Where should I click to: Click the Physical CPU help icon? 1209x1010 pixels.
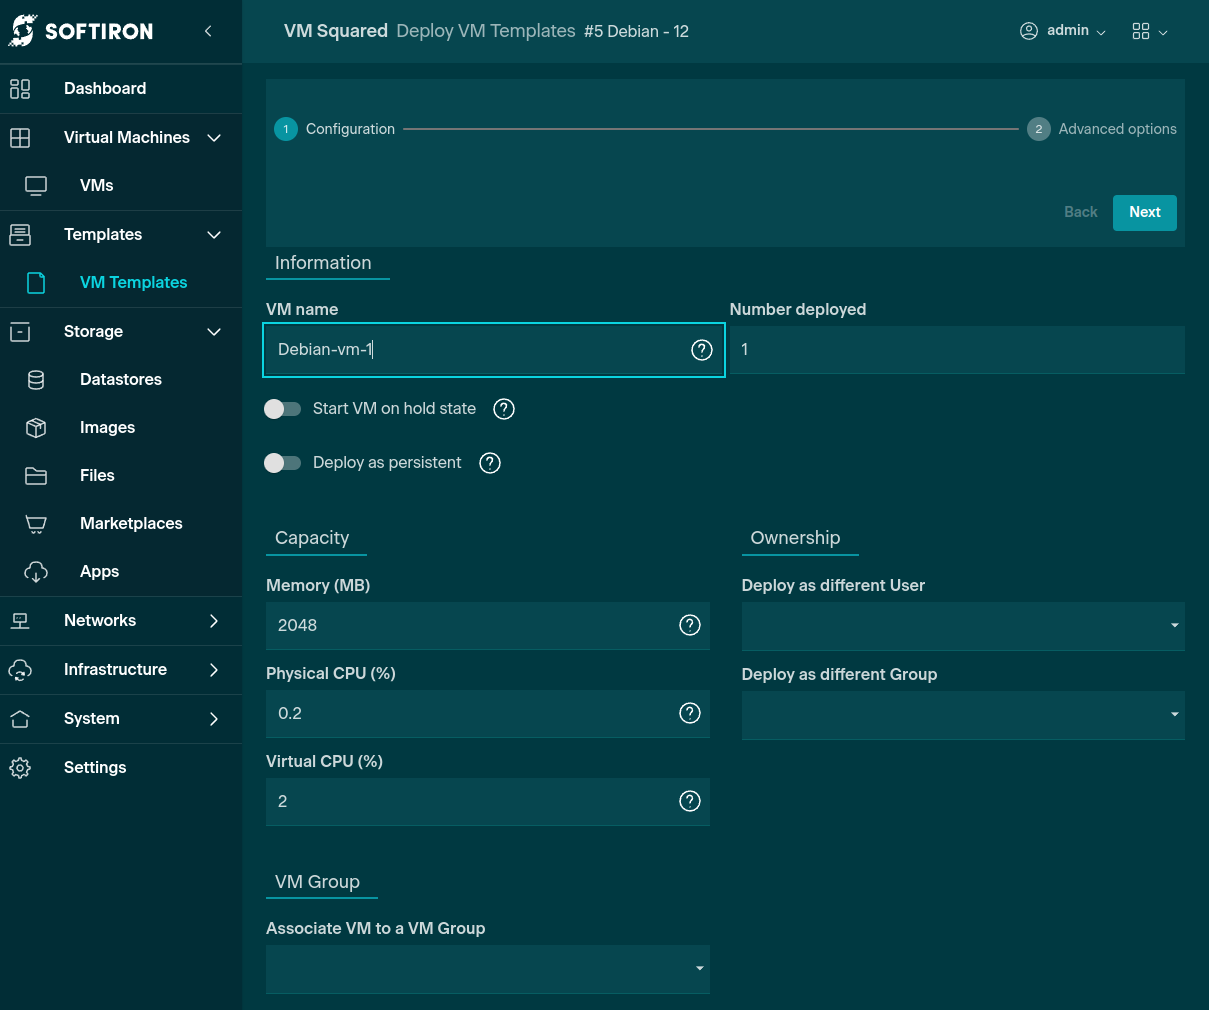tap(690, 713)
